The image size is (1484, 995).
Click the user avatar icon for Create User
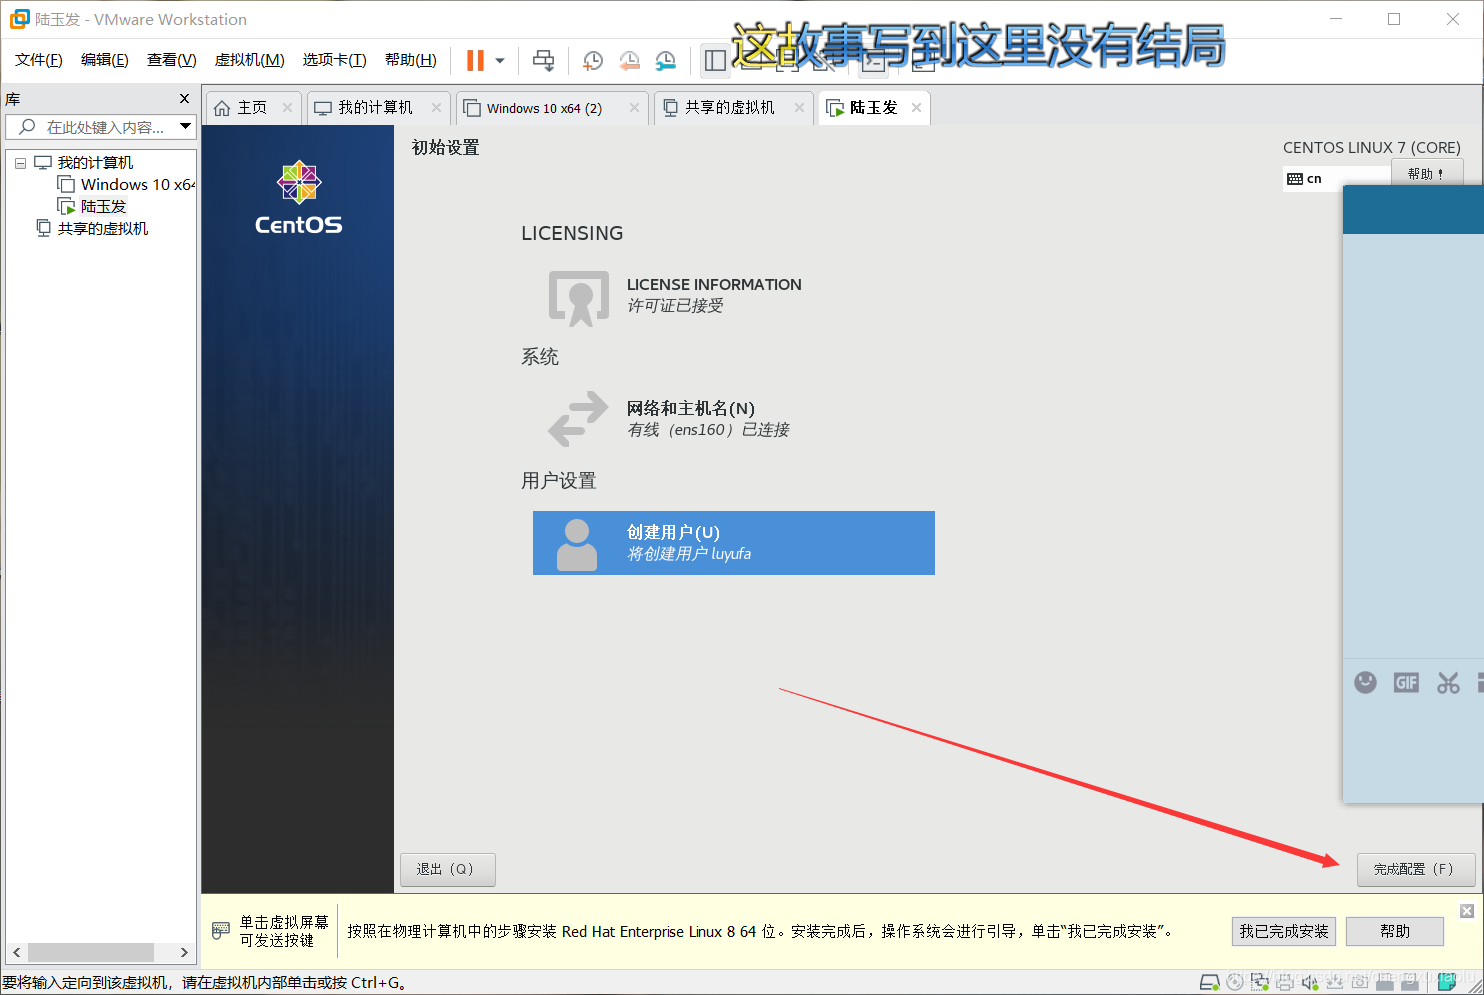576,544
